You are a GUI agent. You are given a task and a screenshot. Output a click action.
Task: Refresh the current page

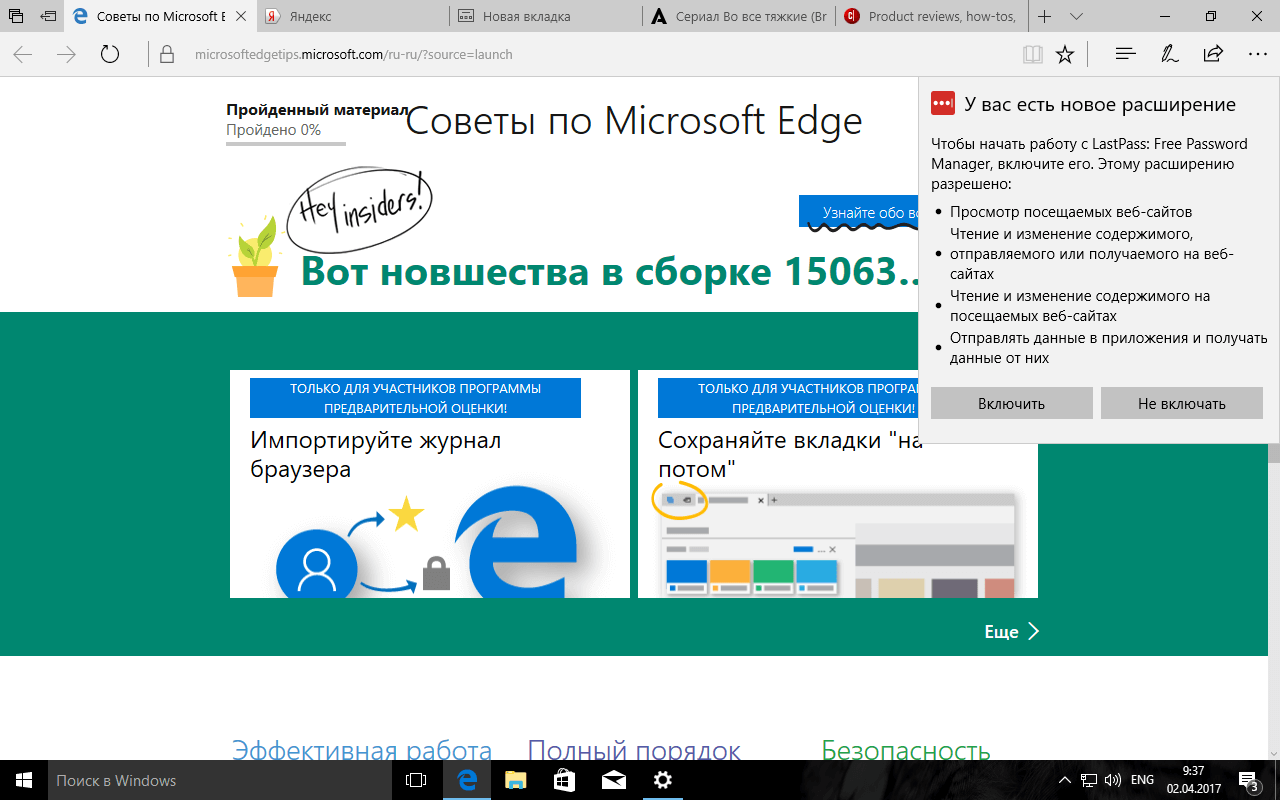pos(110,54)
